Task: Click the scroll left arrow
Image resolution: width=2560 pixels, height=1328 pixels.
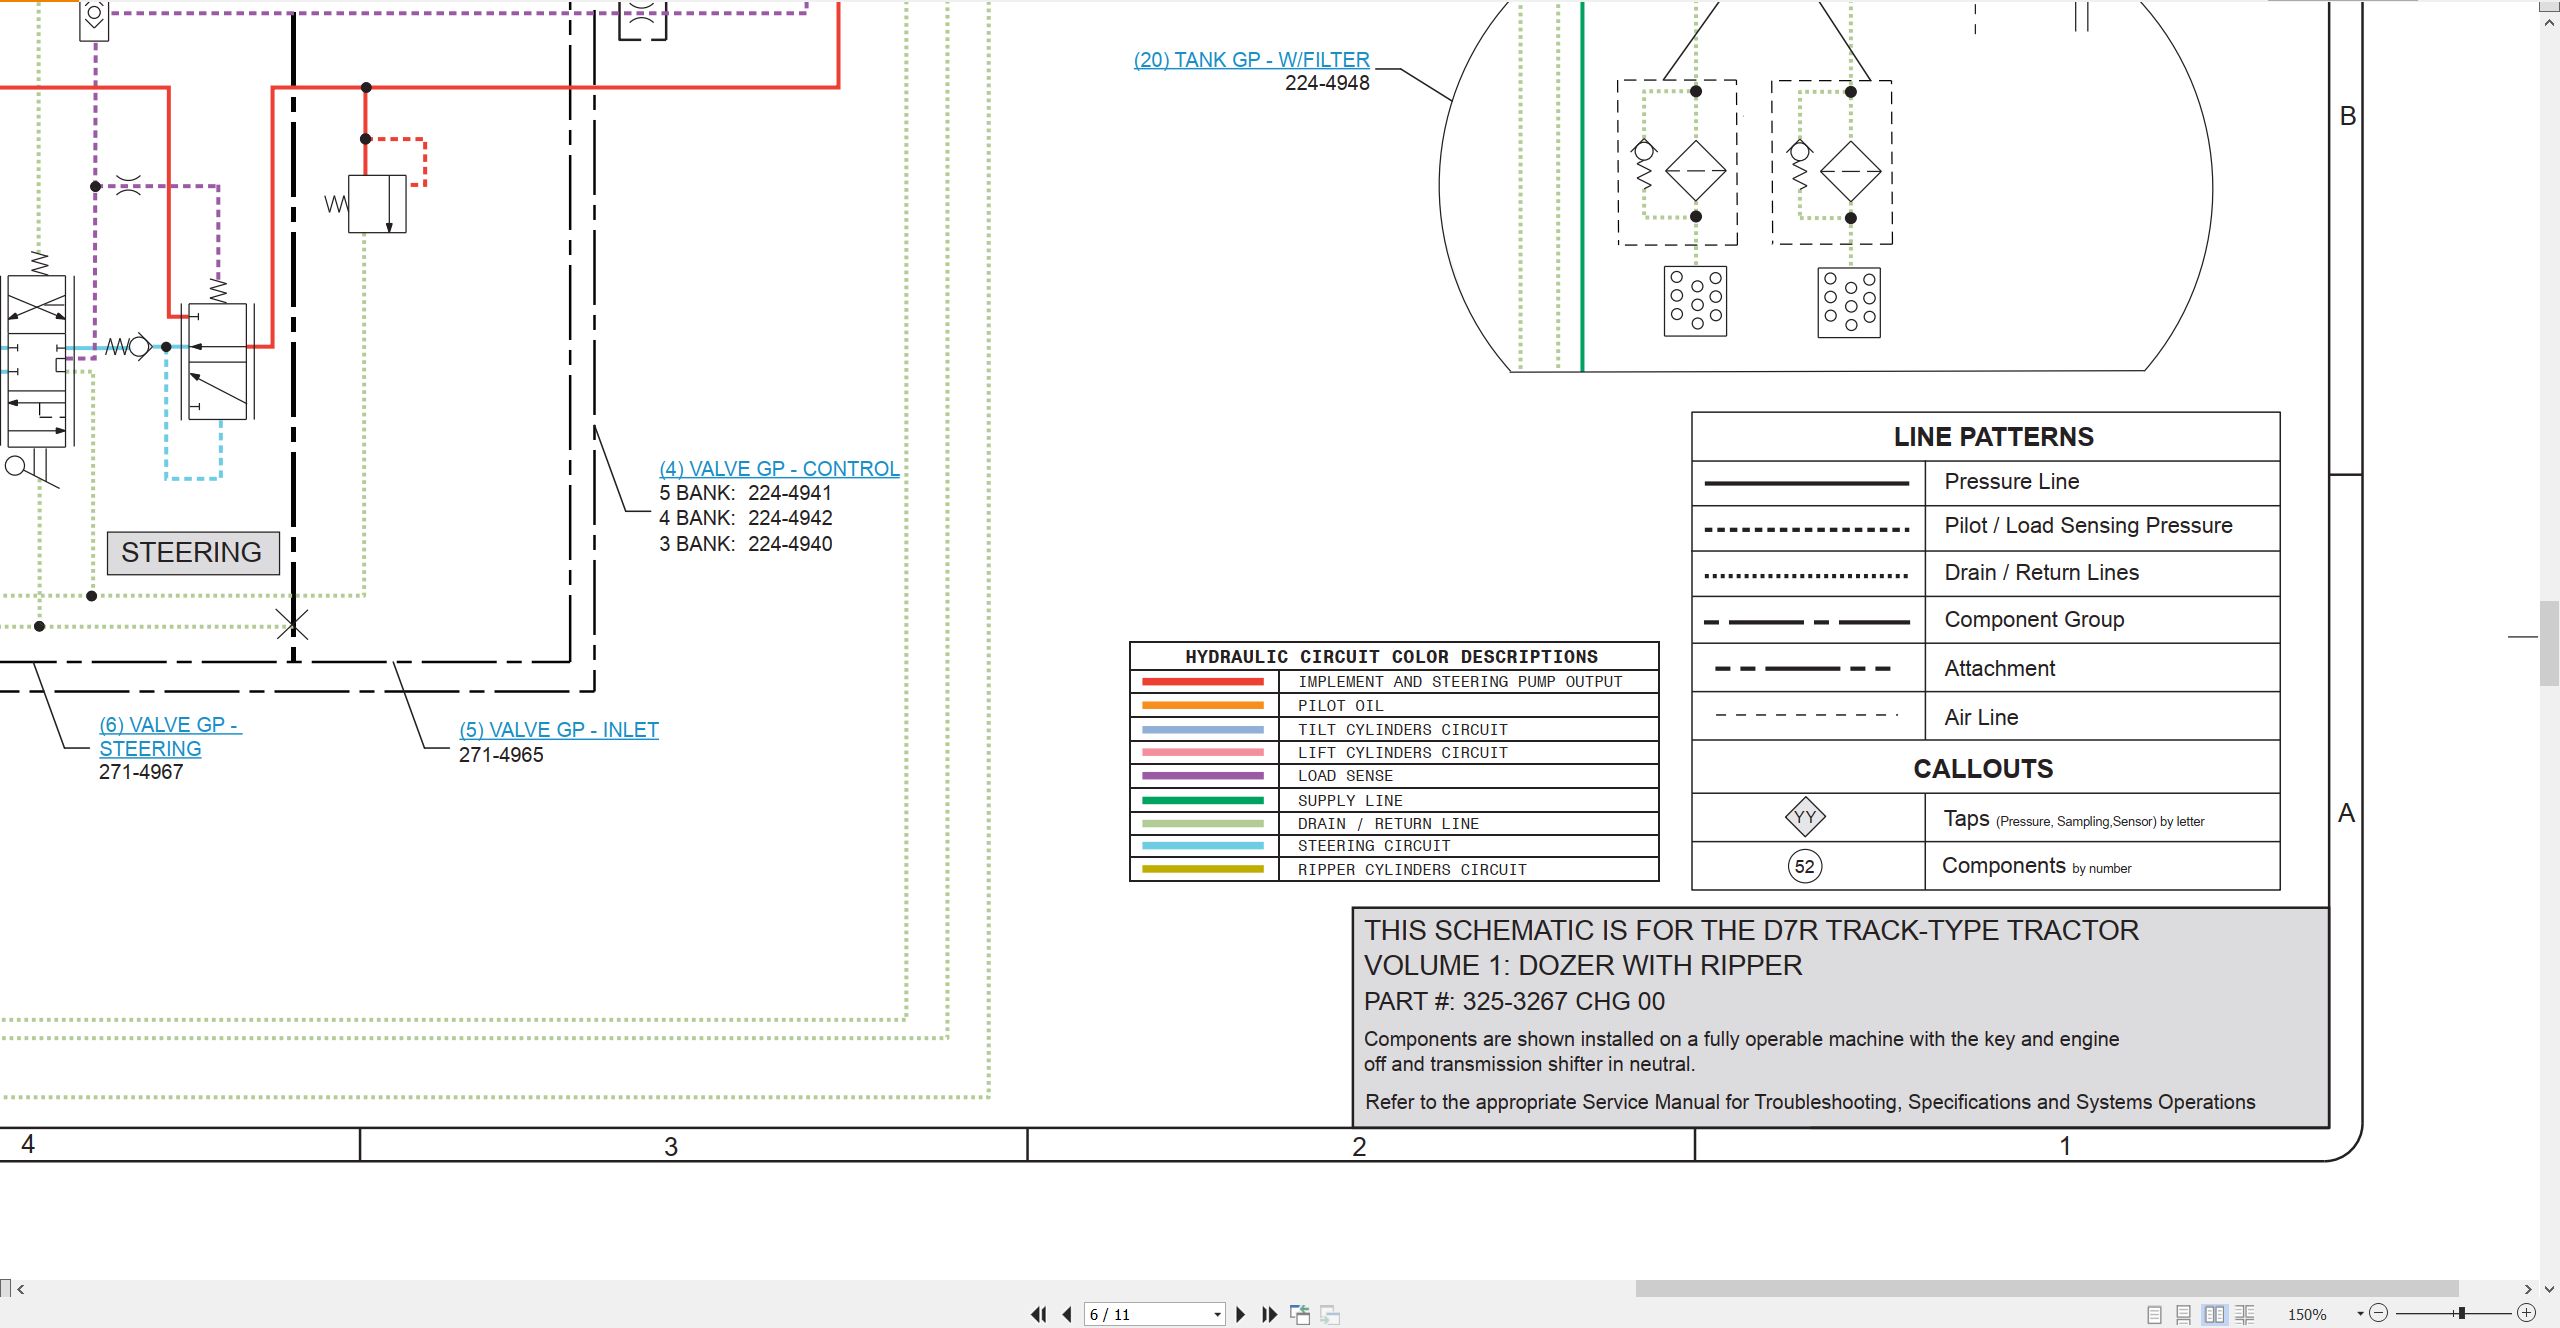Action: [20, 1289]
